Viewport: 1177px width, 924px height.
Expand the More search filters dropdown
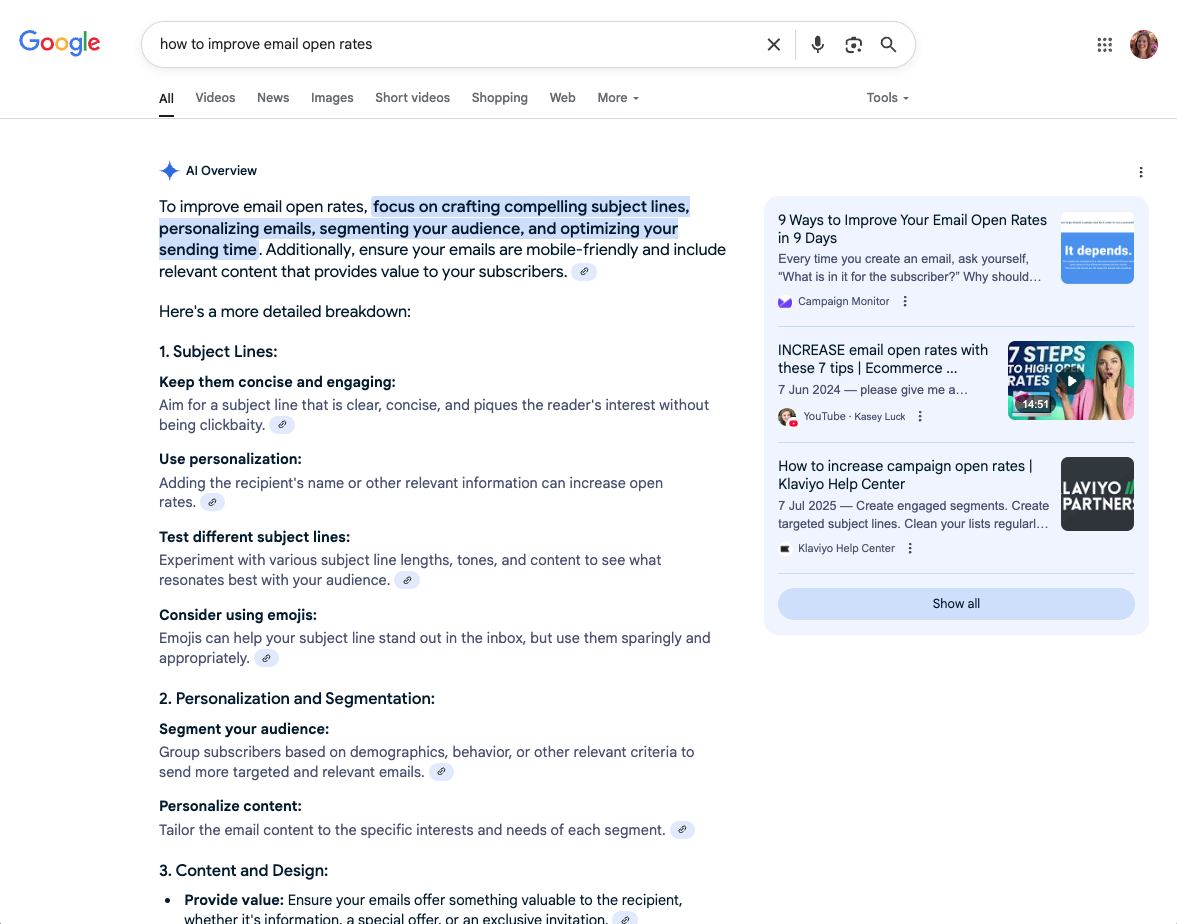(x=618, y=98)
